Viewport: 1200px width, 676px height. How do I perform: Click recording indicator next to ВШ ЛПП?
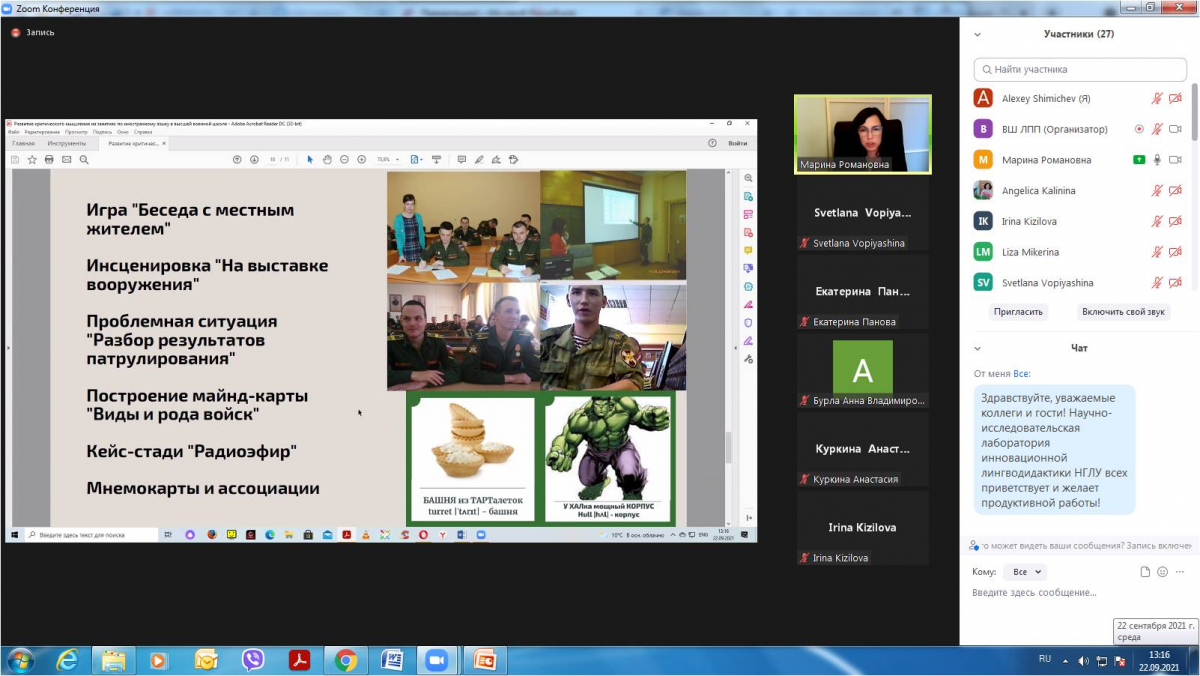coord(1139,129)
